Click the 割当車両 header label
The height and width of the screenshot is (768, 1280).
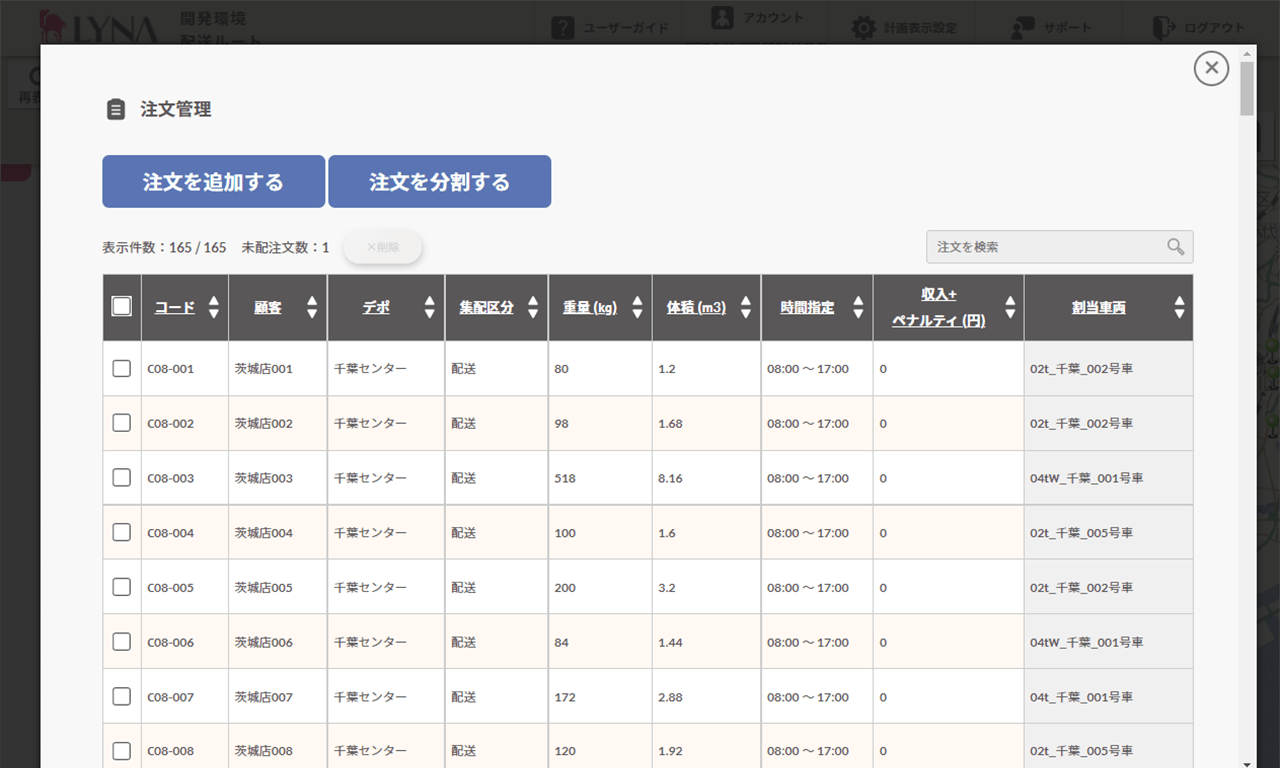point(1099,308)
